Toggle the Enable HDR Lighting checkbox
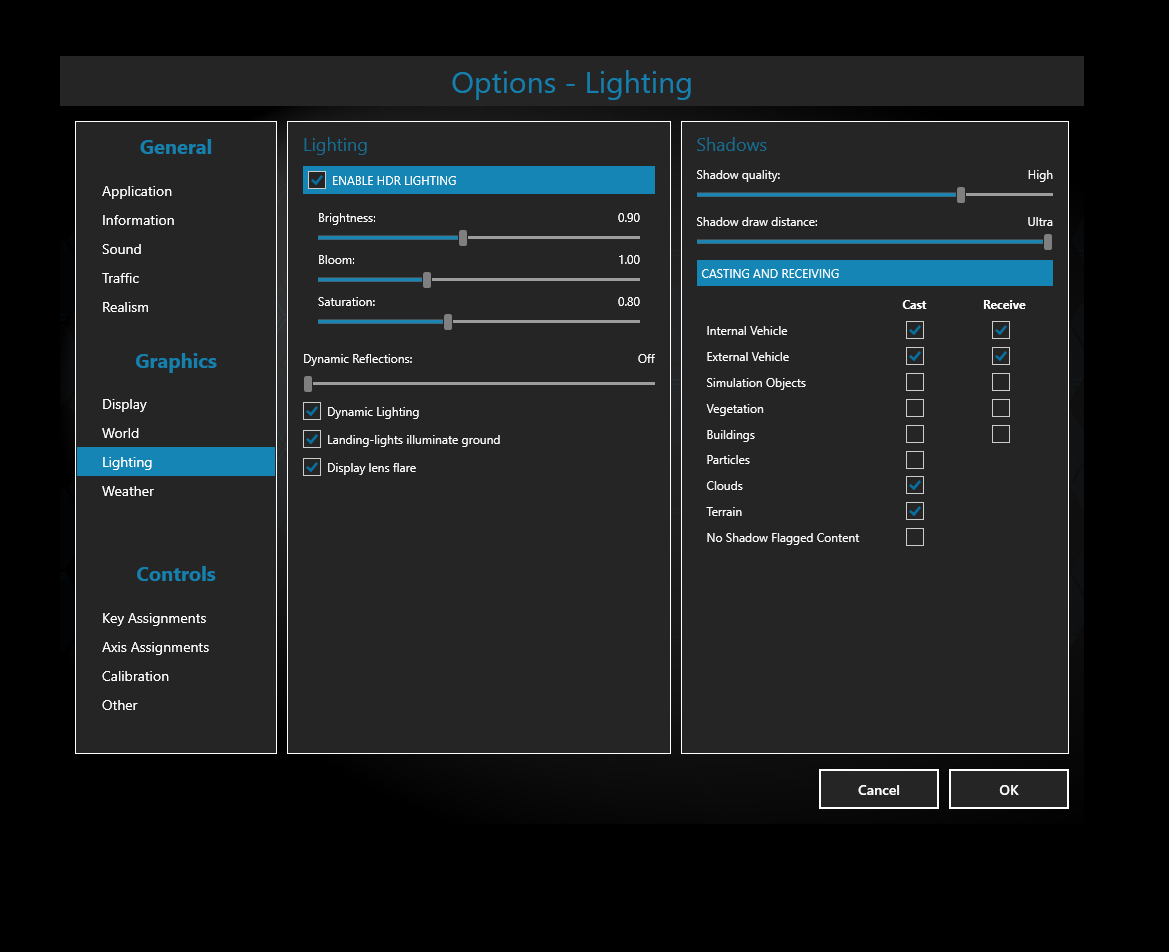The height and width of the screenshot is (952, 1169). (x=317, y=180)
